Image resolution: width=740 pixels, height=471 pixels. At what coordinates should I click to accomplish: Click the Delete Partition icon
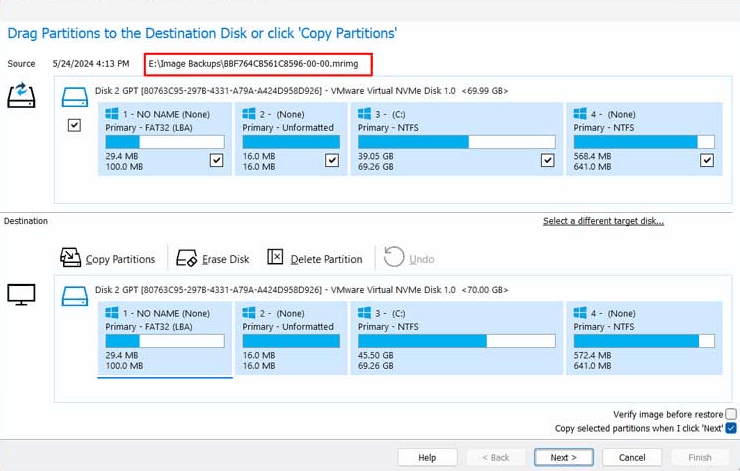275,257
